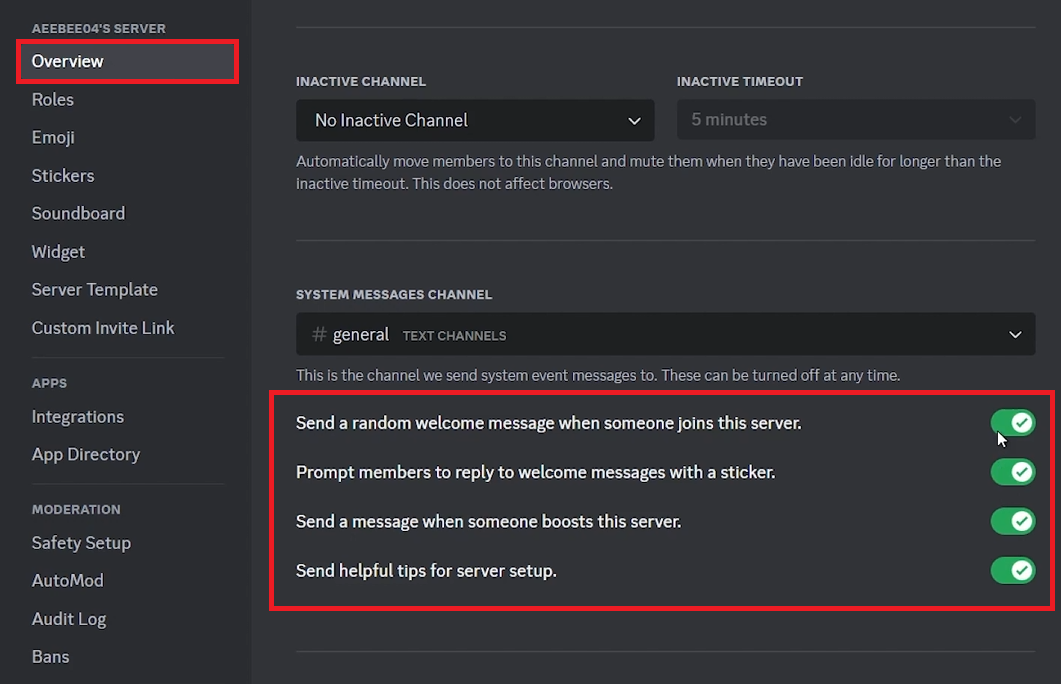Screen dimensions: 1061x684
Task: Expand the System Messages Channel chevron
Action: (1015, 335)
